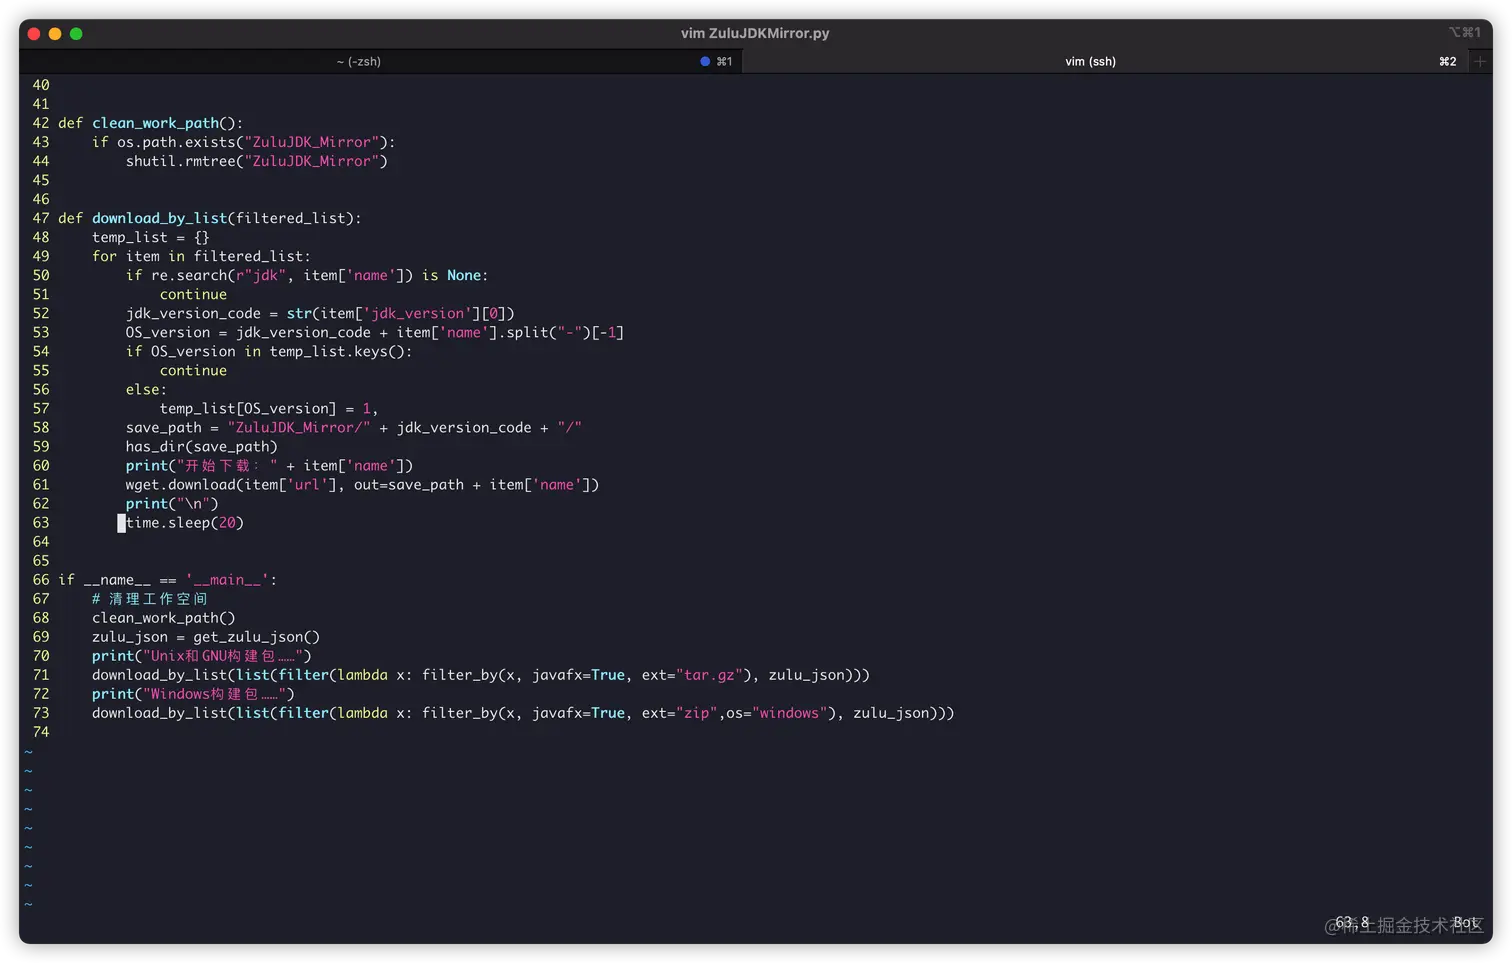Click the 'windows' zip download_by_list line

click(523, 713)
